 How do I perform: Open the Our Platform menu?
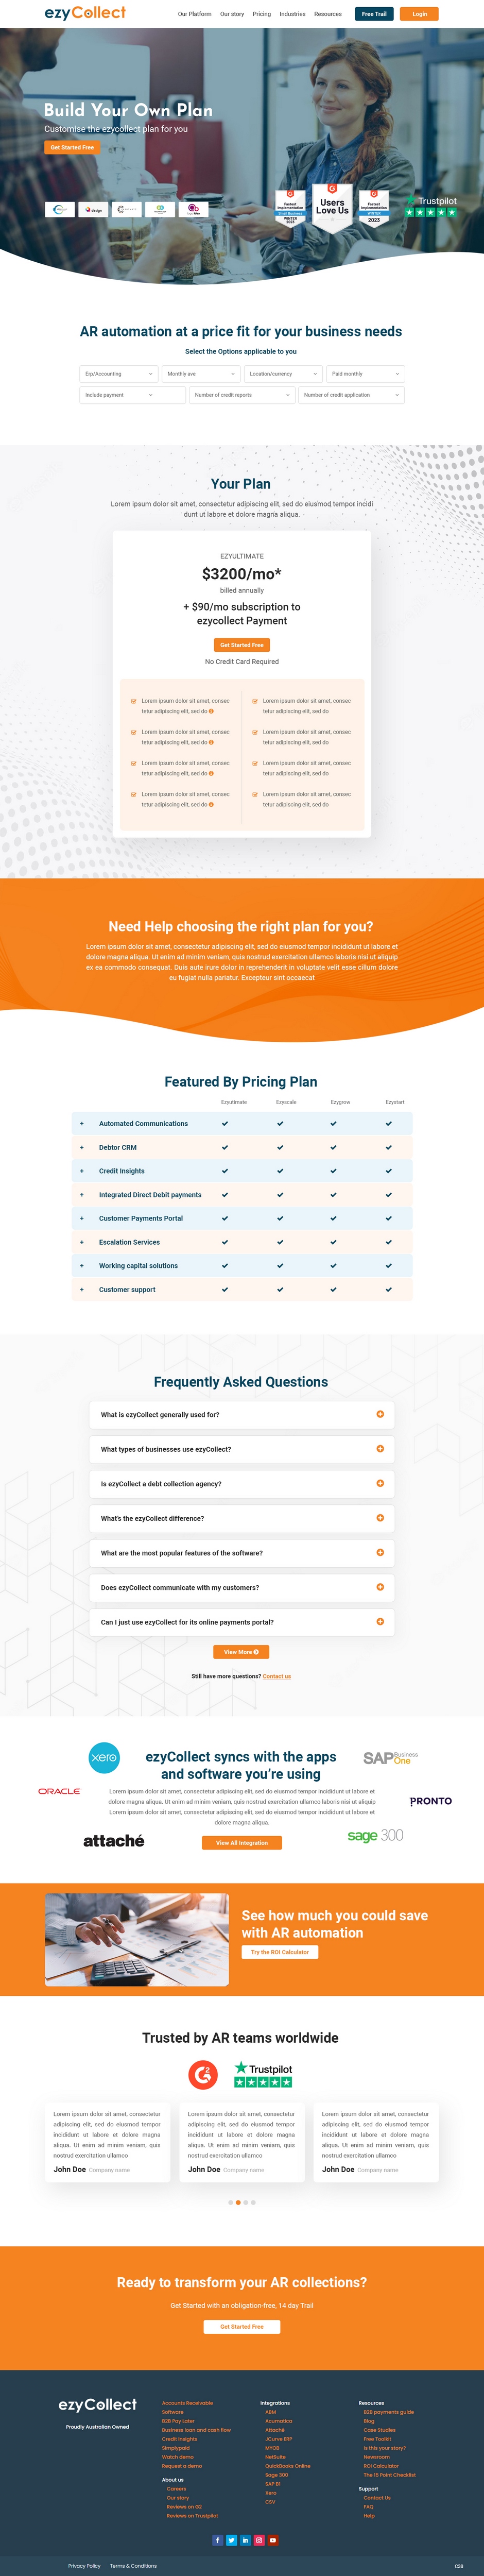(195, 14)
